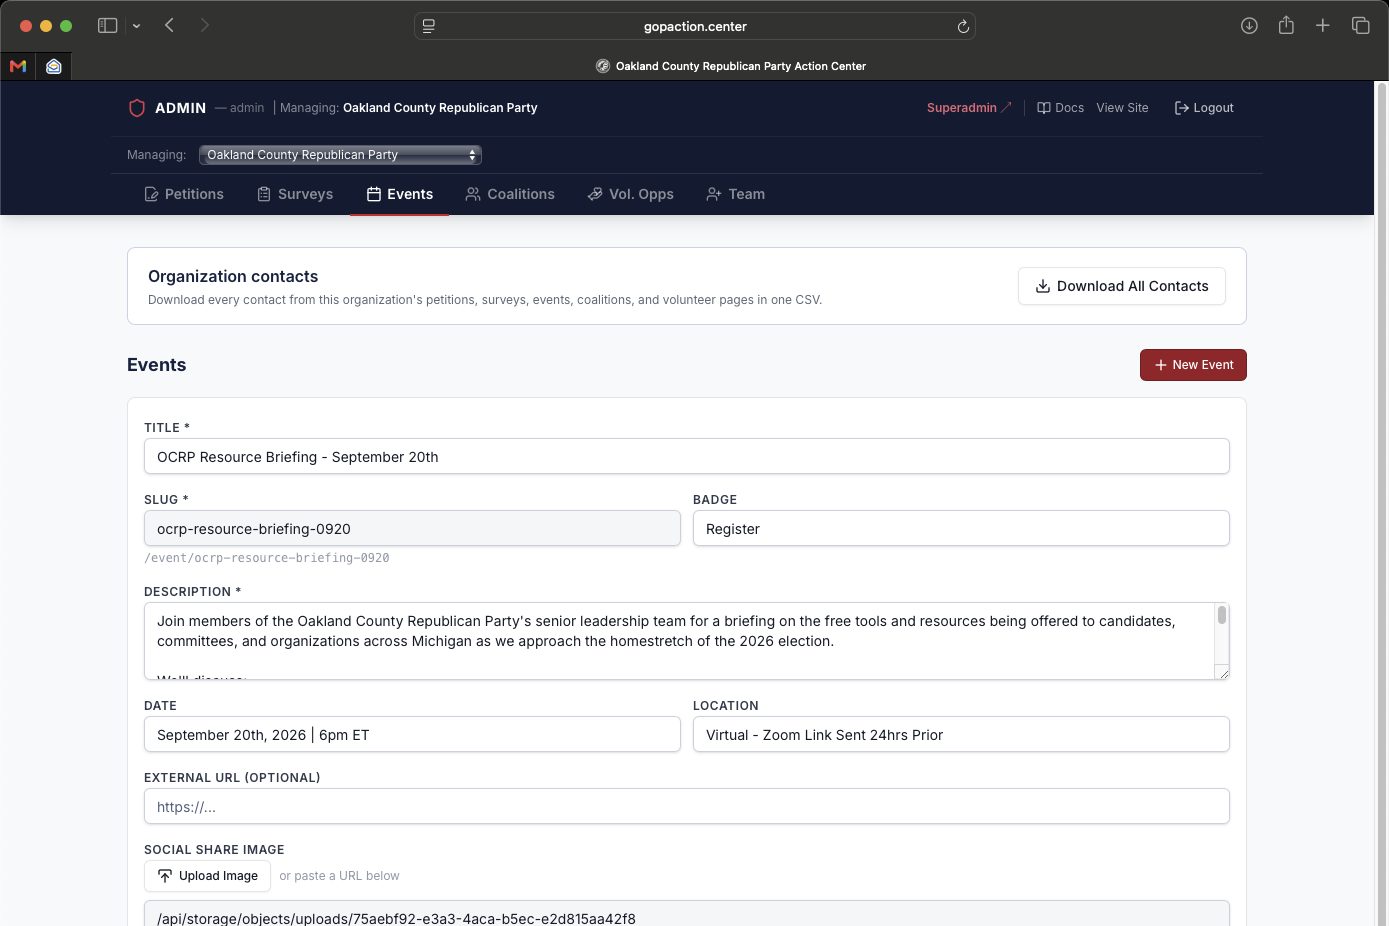Open a new tab with plus icon
1389x926 pixels.
[1322, 26]
